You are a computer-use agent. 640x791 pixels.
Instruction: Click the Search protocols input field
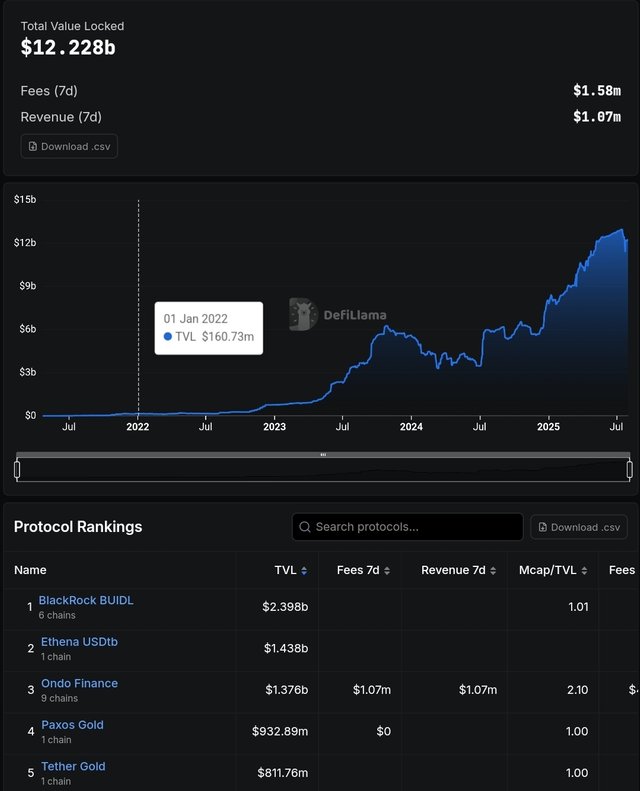click(x=408, y=527)
